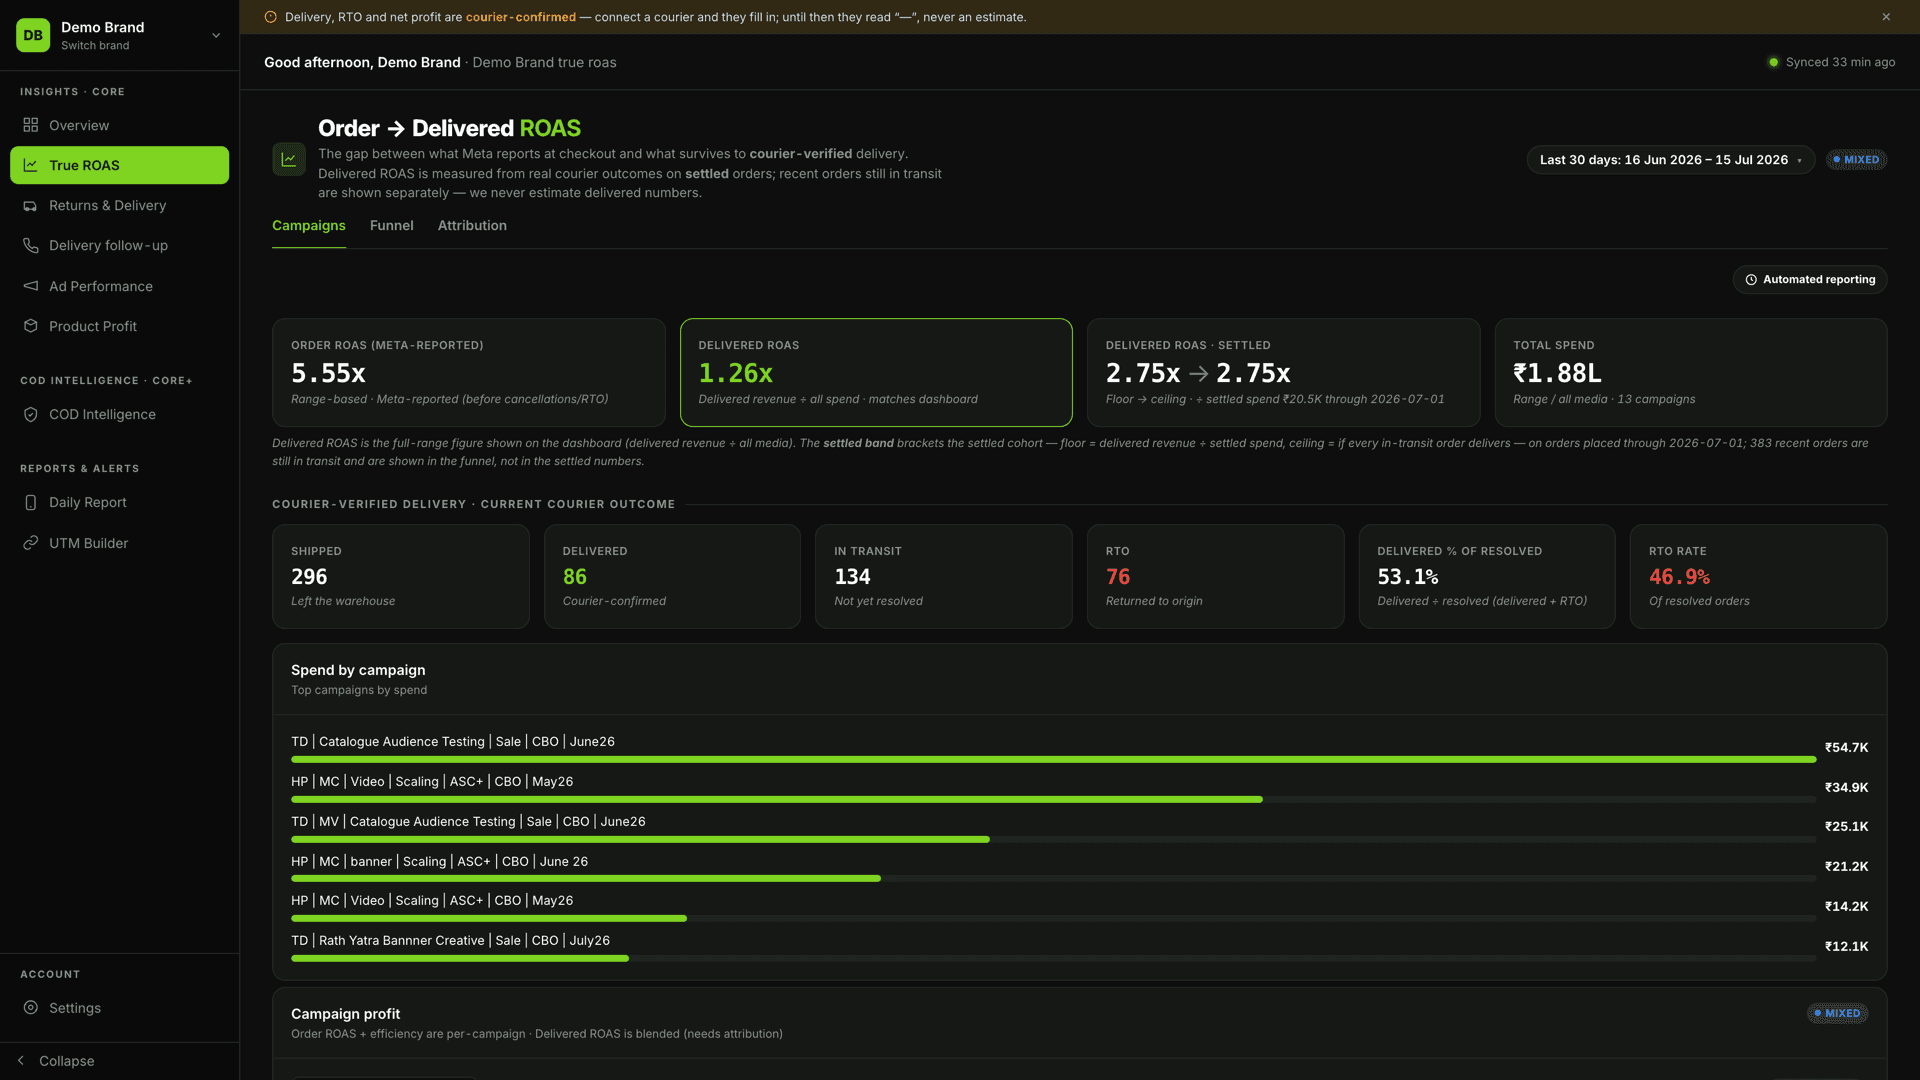Click the Product Profit box icon
The width and height of the screenshot is (1920, 1080).
click(31, 326)
